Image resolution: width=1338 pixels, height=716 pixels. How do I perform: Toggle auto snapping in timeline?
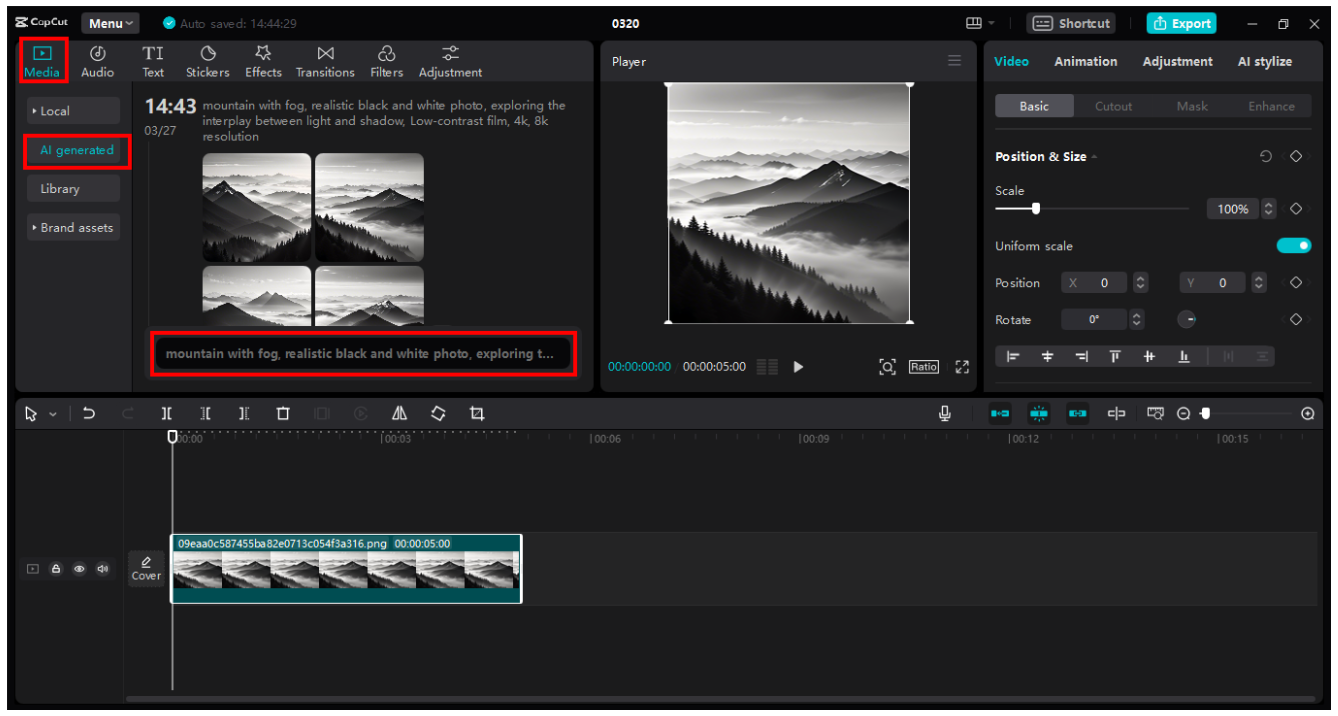[x=1039, y=413]
